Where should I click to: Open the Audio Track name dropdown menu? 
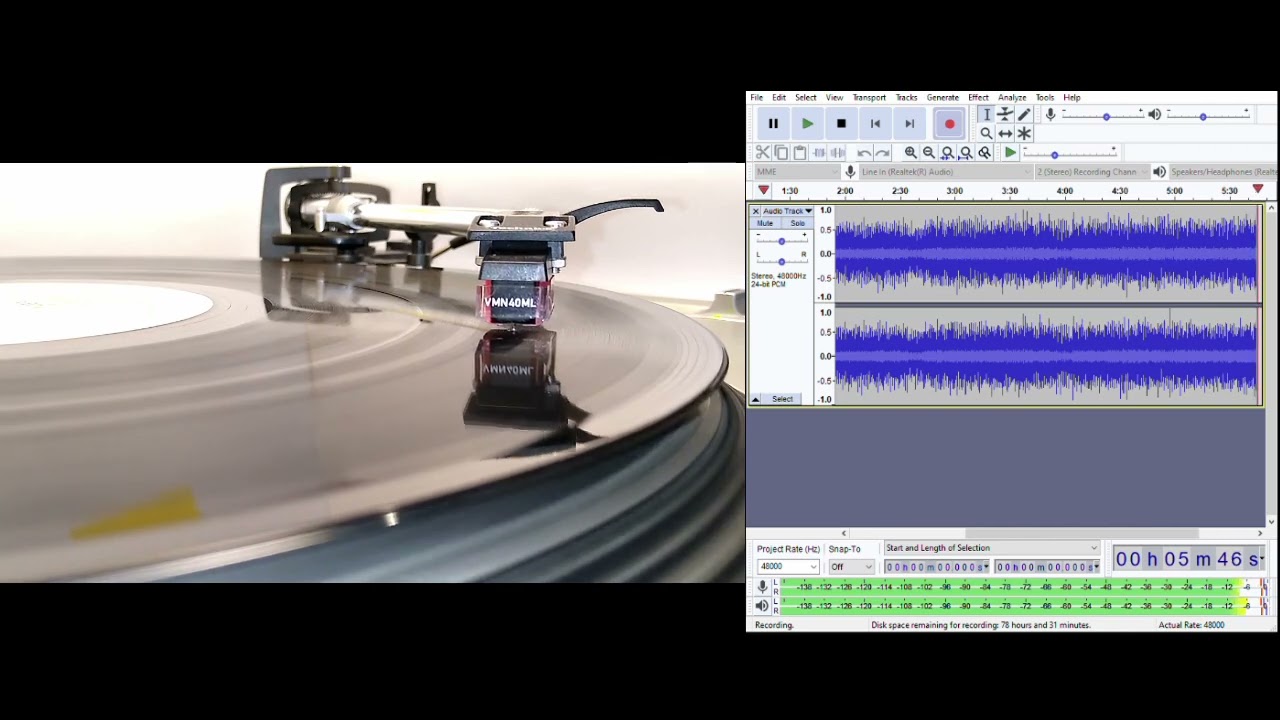coord(788,211)
